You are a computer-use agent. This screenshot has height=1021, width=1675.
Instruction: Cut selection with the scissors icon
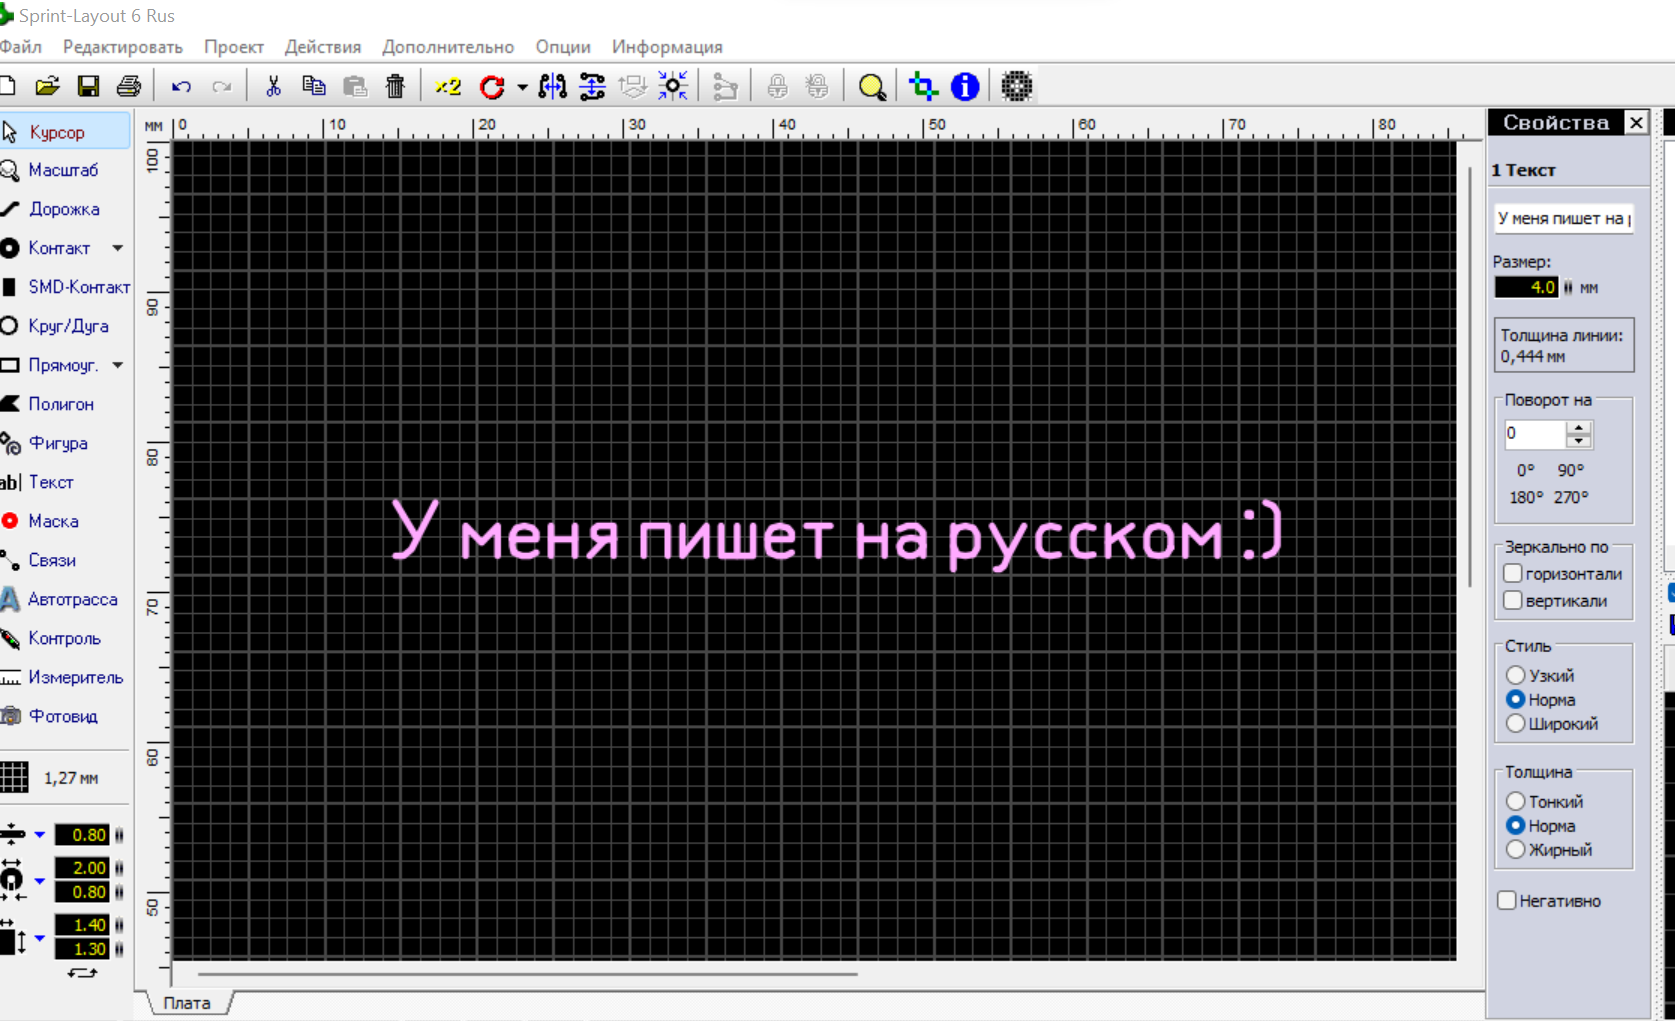tap(273, 86)
